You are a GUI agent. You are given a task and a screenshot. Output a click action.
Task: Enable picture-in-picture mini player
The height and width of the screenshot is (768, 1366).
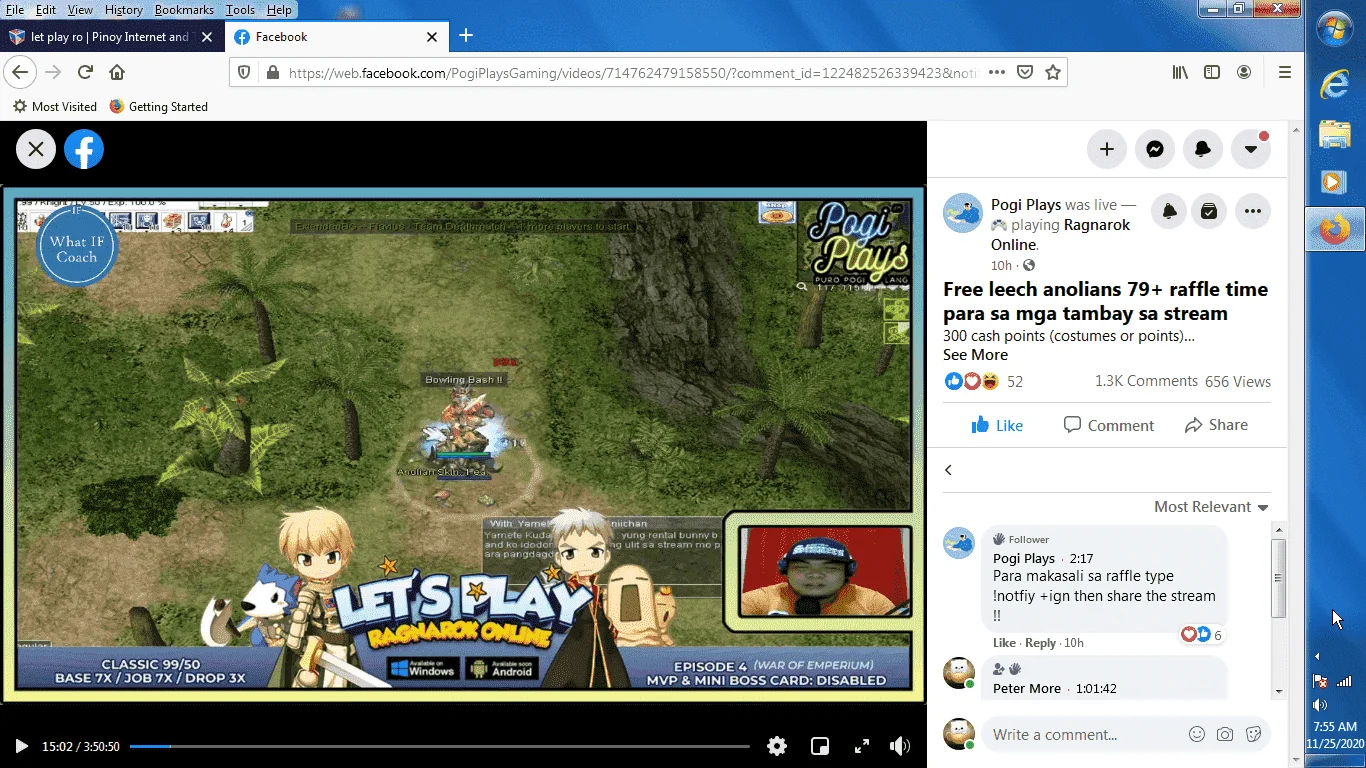(x=820, y=746)
